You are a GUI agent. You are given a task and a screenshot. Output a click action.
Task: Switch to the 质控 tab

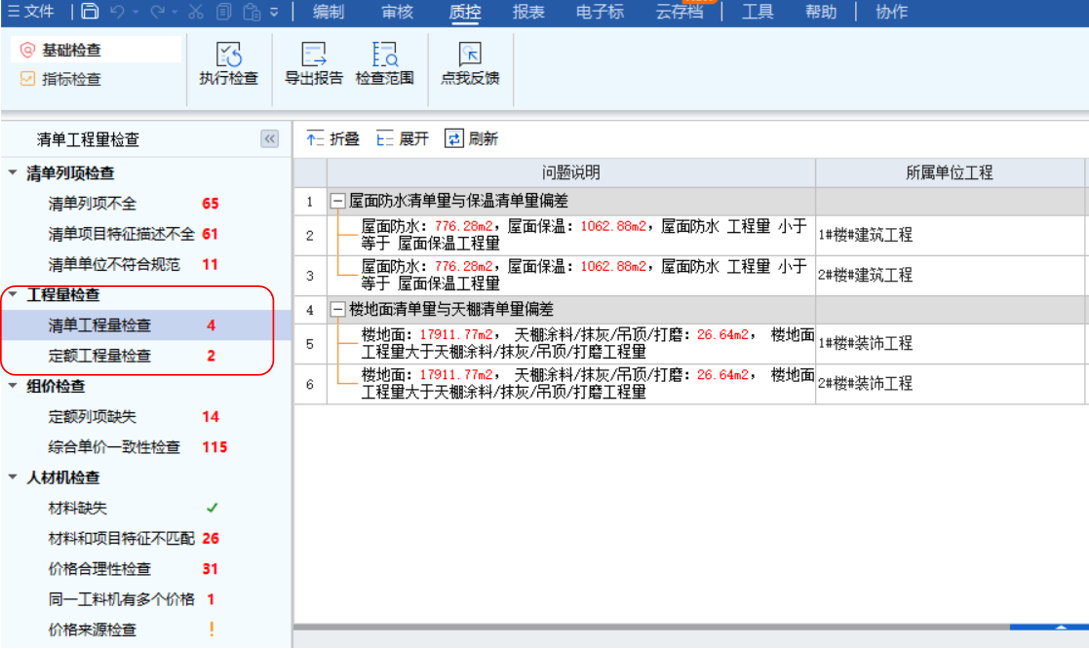pyautogui.click(x=465, y=12)
